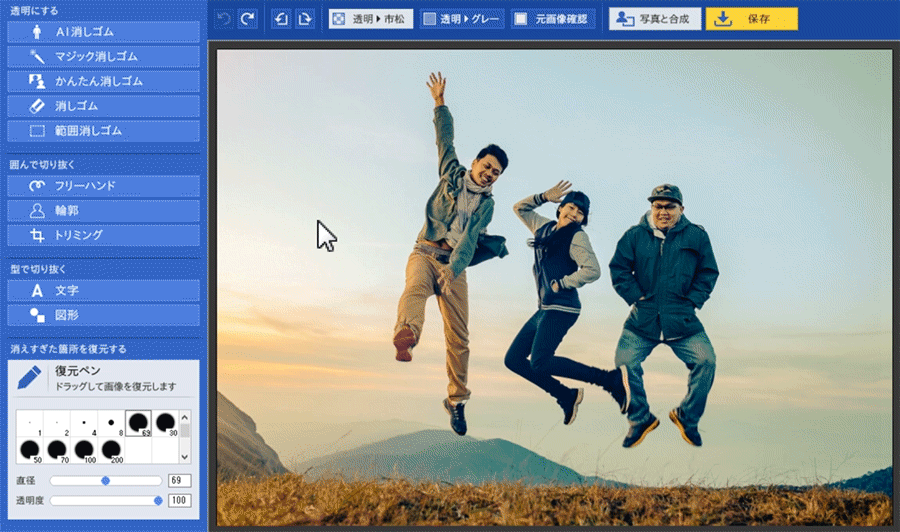Rotate the image left
This screenshot has width=900, height=532.
pyautogui.click(x=281, y=19)
